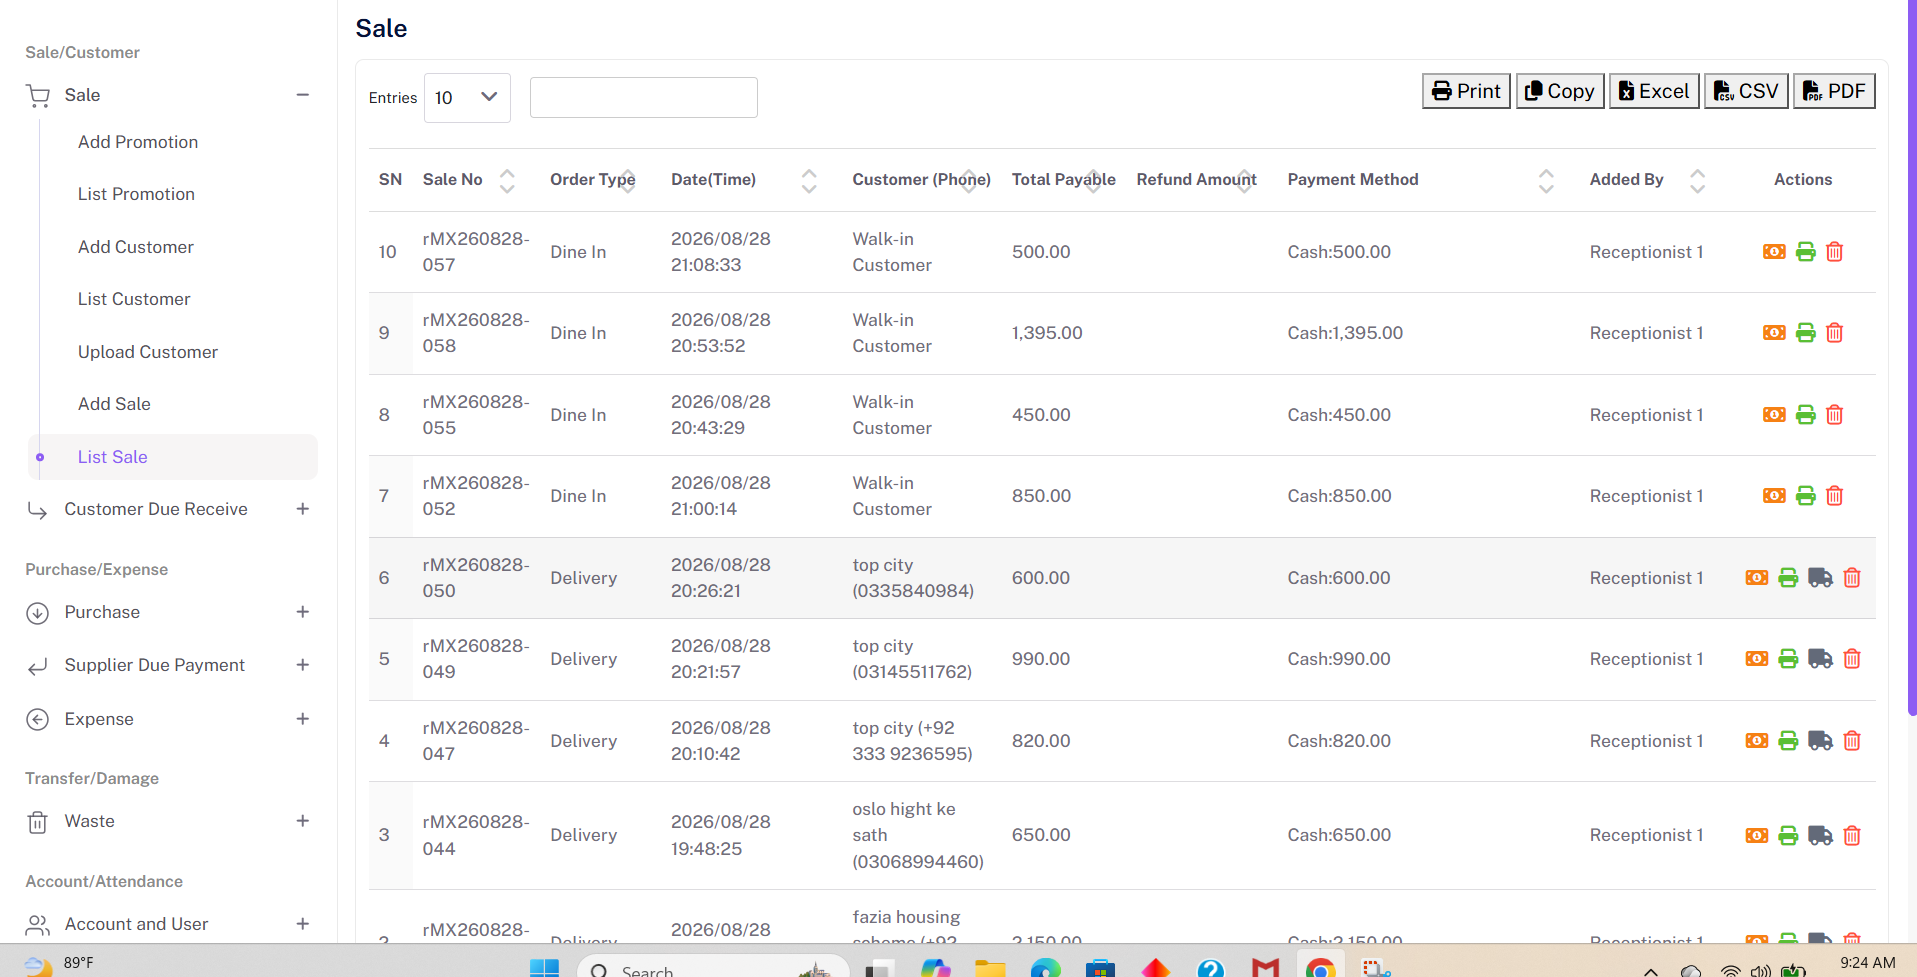Click delivery truck icon for sale rMX260828-049

click(1820, 659)
